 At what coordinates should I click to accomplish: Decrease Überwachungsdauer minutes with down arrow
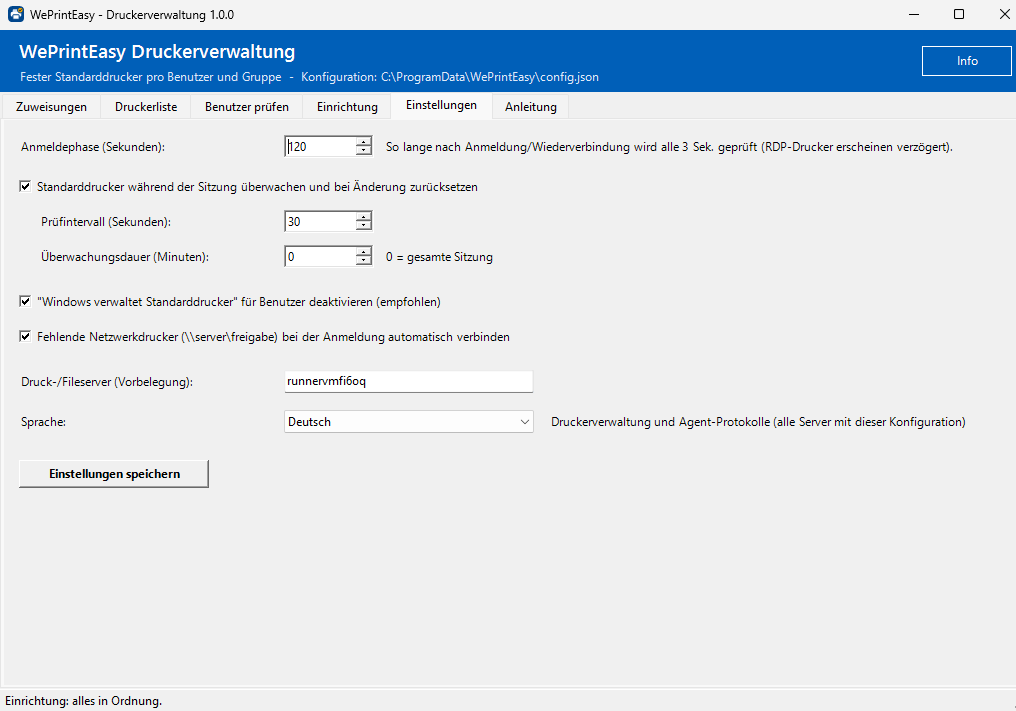(x=364, y=261)
